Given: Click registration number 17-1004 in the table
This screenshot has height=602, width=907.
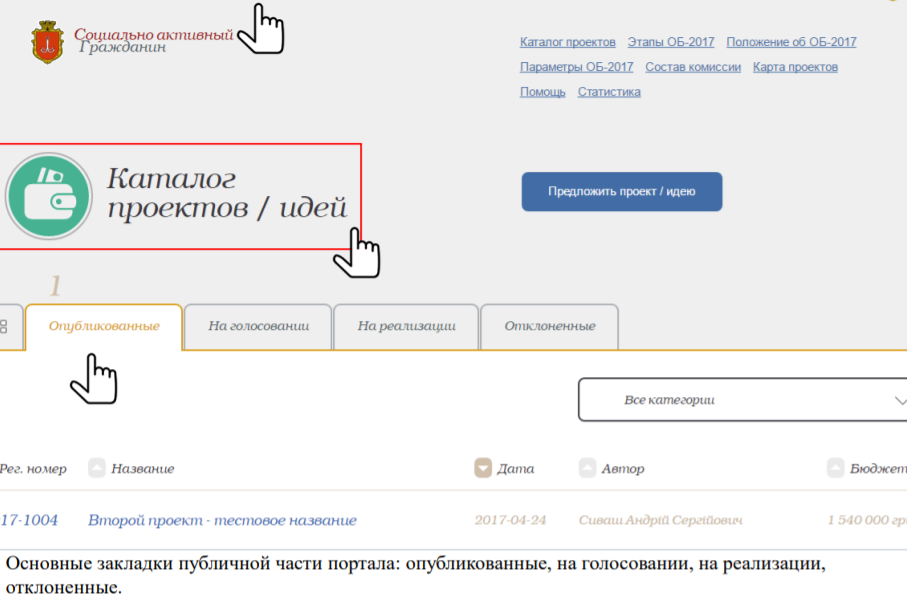Looking at the screenshot, I should [x=30, y=519].
